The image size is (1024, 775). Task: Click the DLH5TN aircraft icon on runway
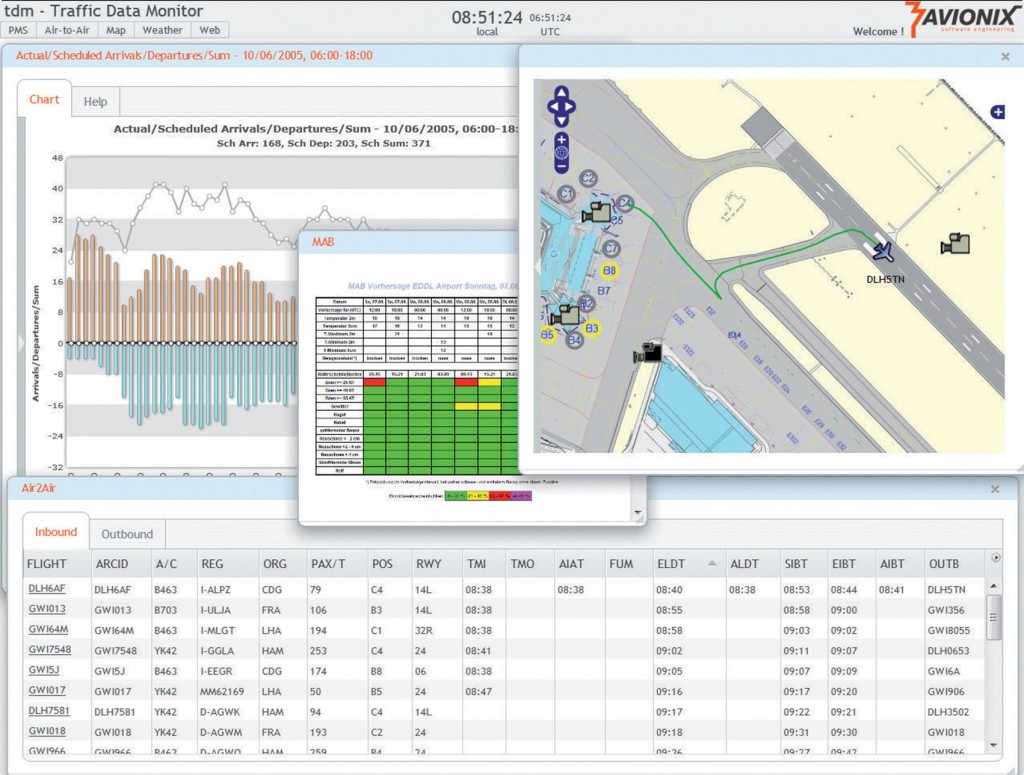tap(882, 250)
